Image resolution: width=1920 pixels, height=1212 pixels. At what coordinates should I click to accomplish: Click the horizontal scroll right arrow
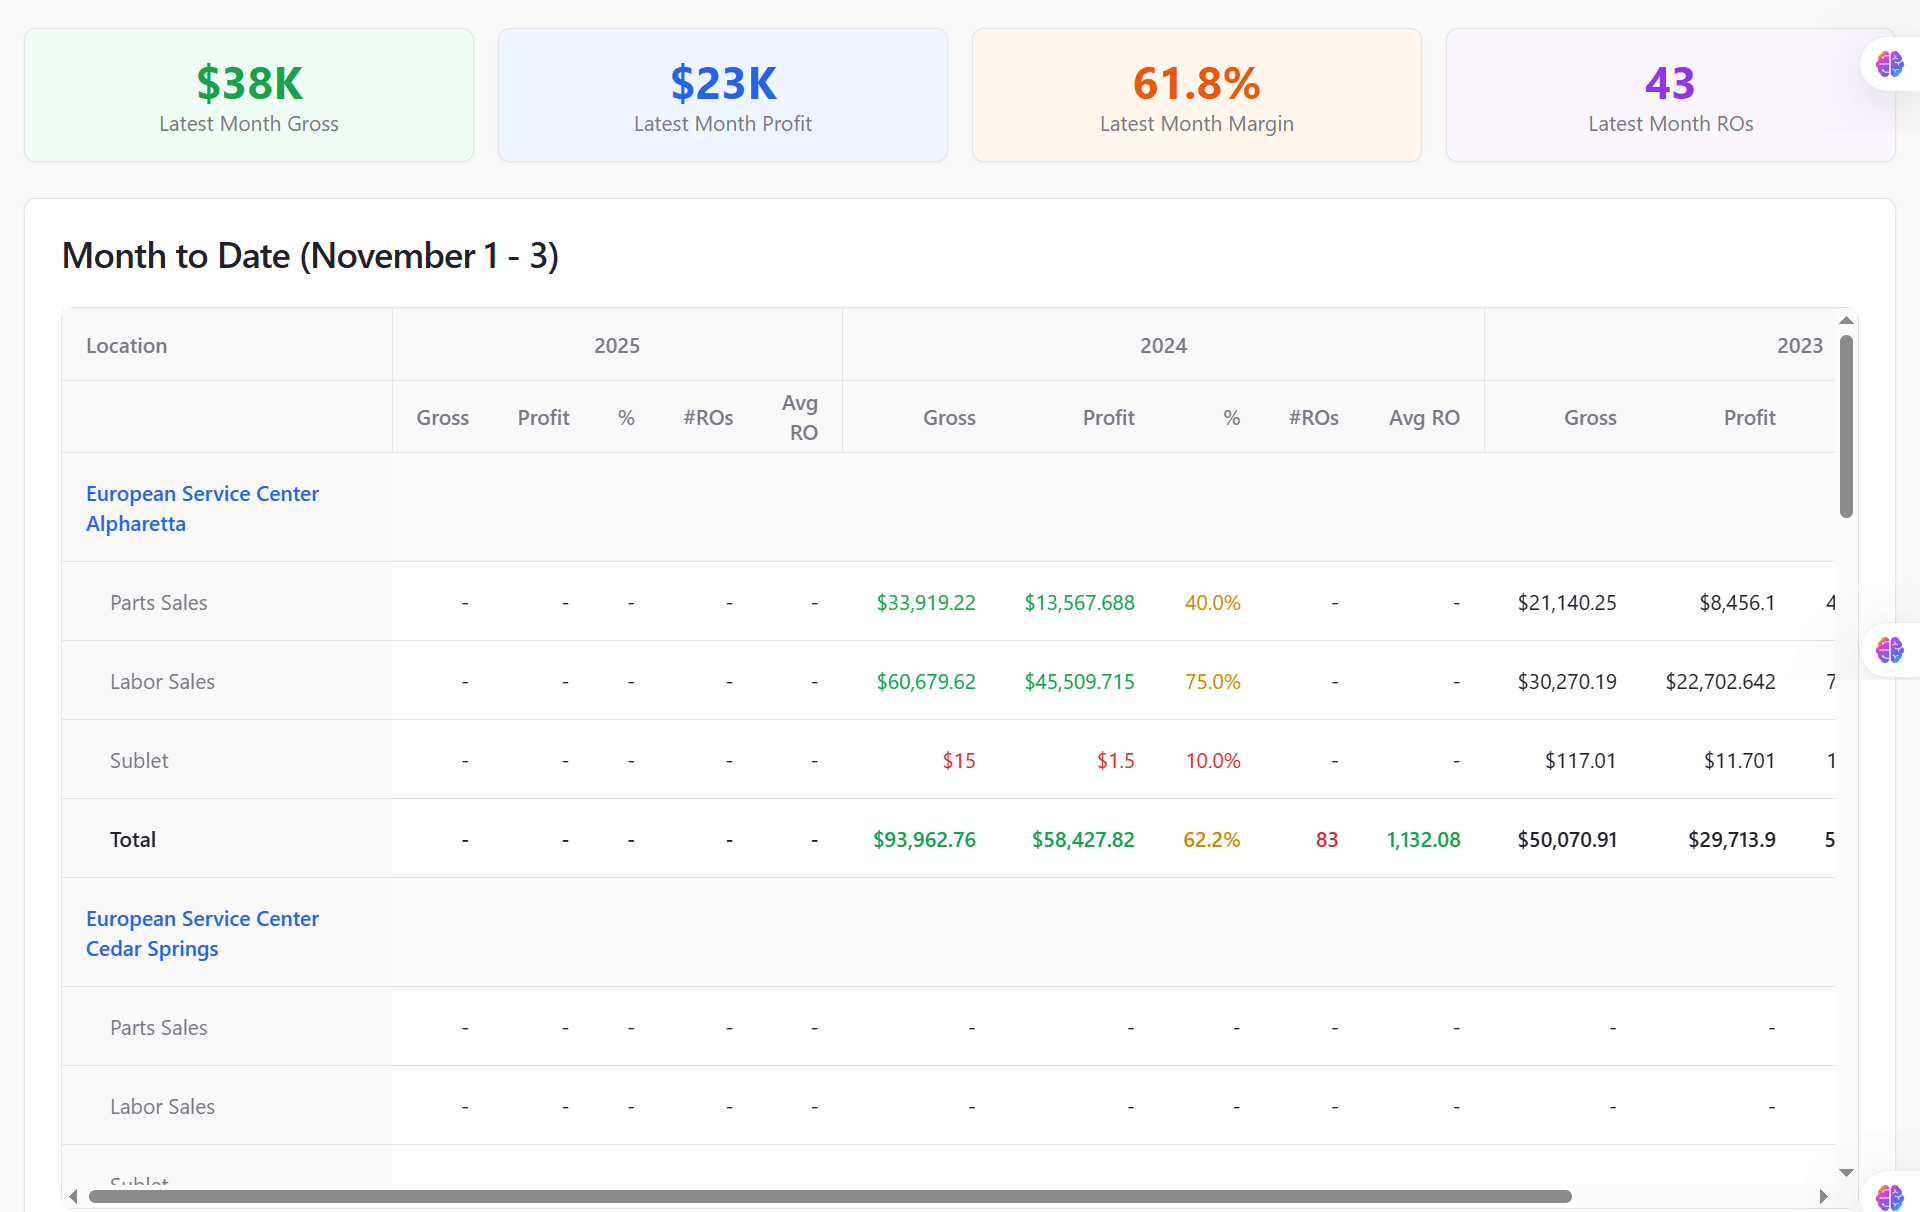pyautogui.click(x=1823, y=1196)
